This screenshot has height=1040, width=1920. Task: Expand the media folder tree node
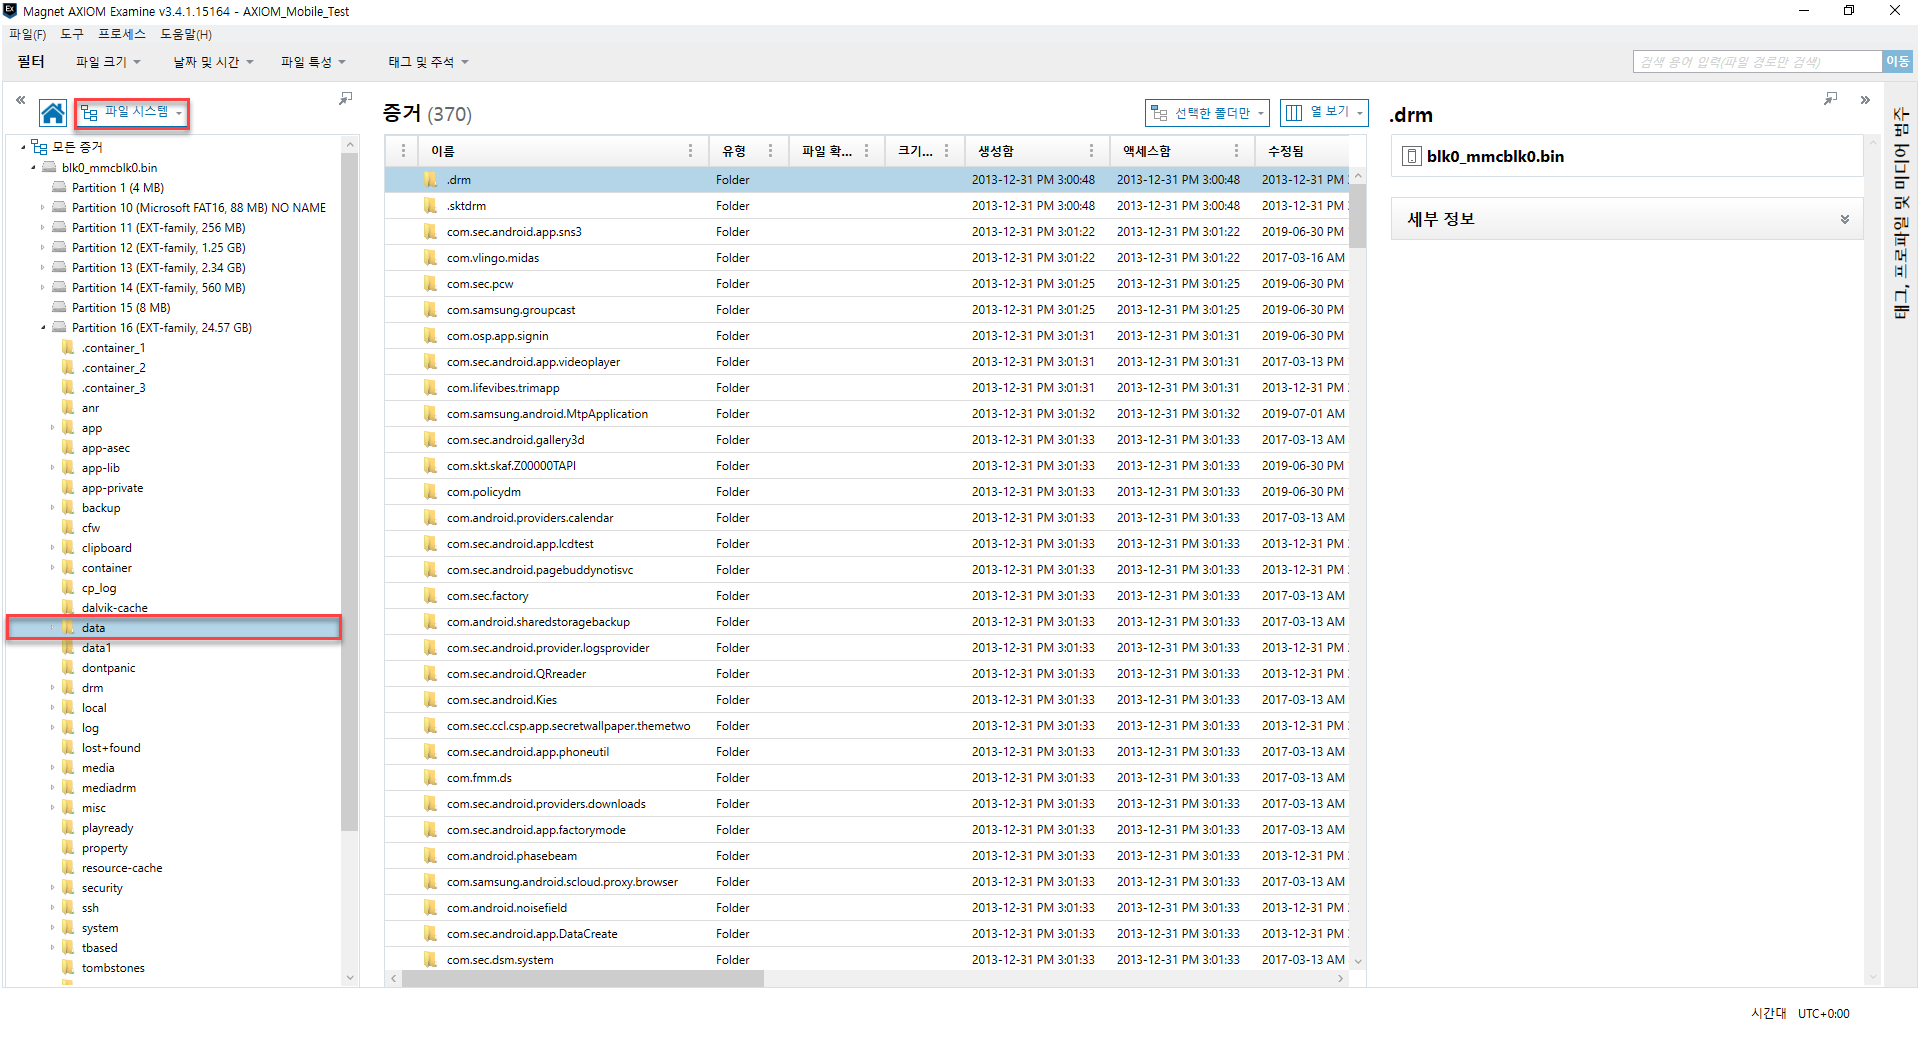click(53, 767)
